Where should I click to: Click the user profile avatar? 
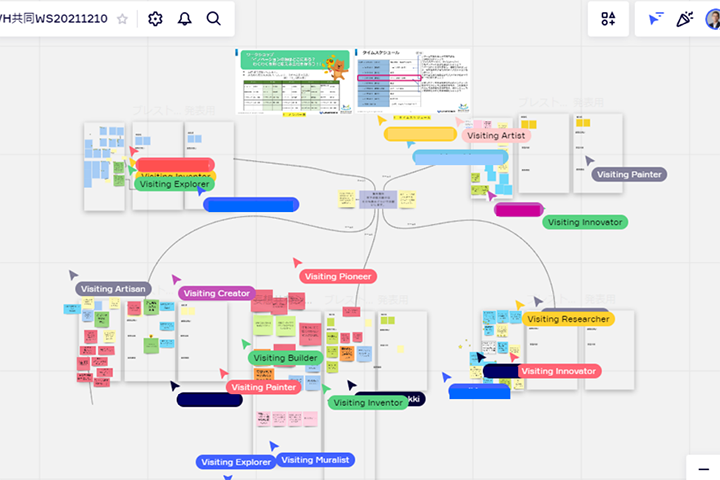point(714,19)
